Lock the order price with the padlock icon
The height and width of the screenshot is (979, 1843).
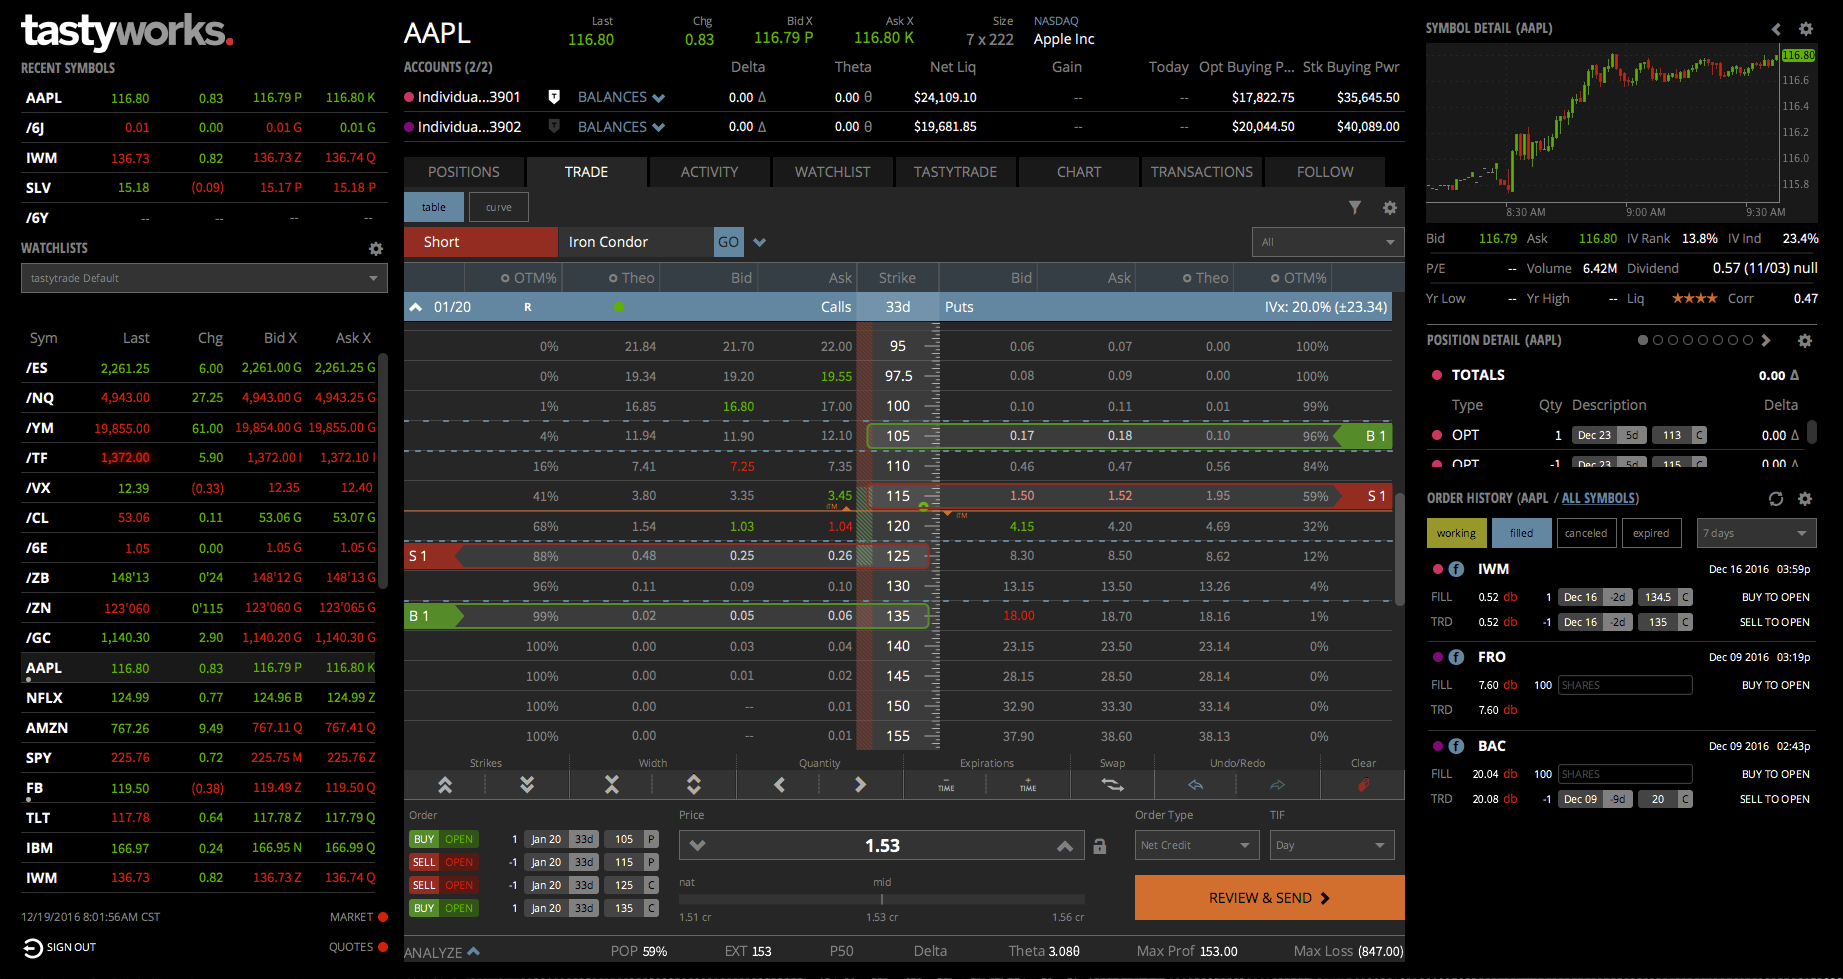(x=1100, y=845)
